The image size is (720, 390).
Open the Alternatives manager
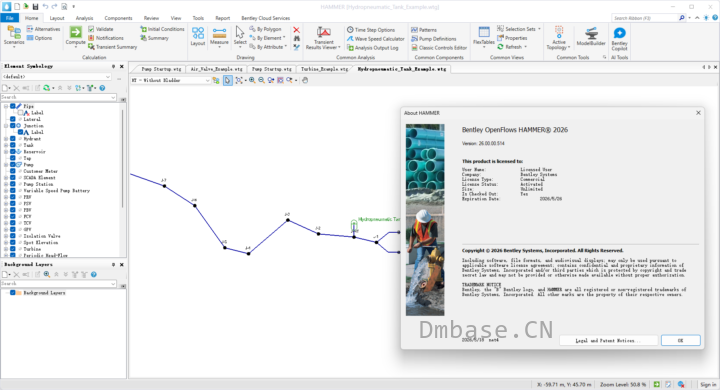tap(43, 29)
